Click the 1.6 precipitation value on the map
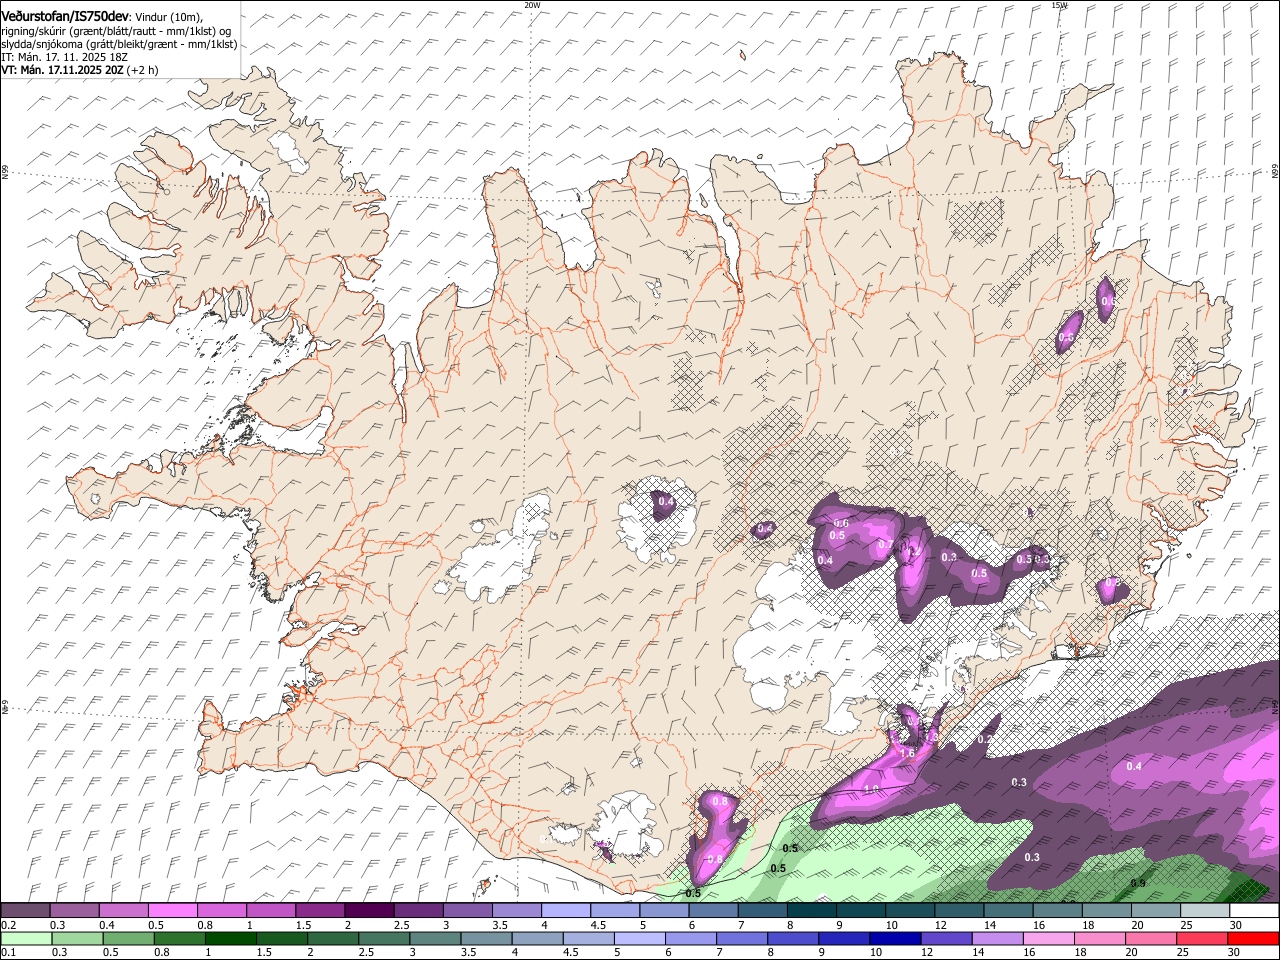The width and height of the screenshot is (1280, 960). [x=908, y=753]
